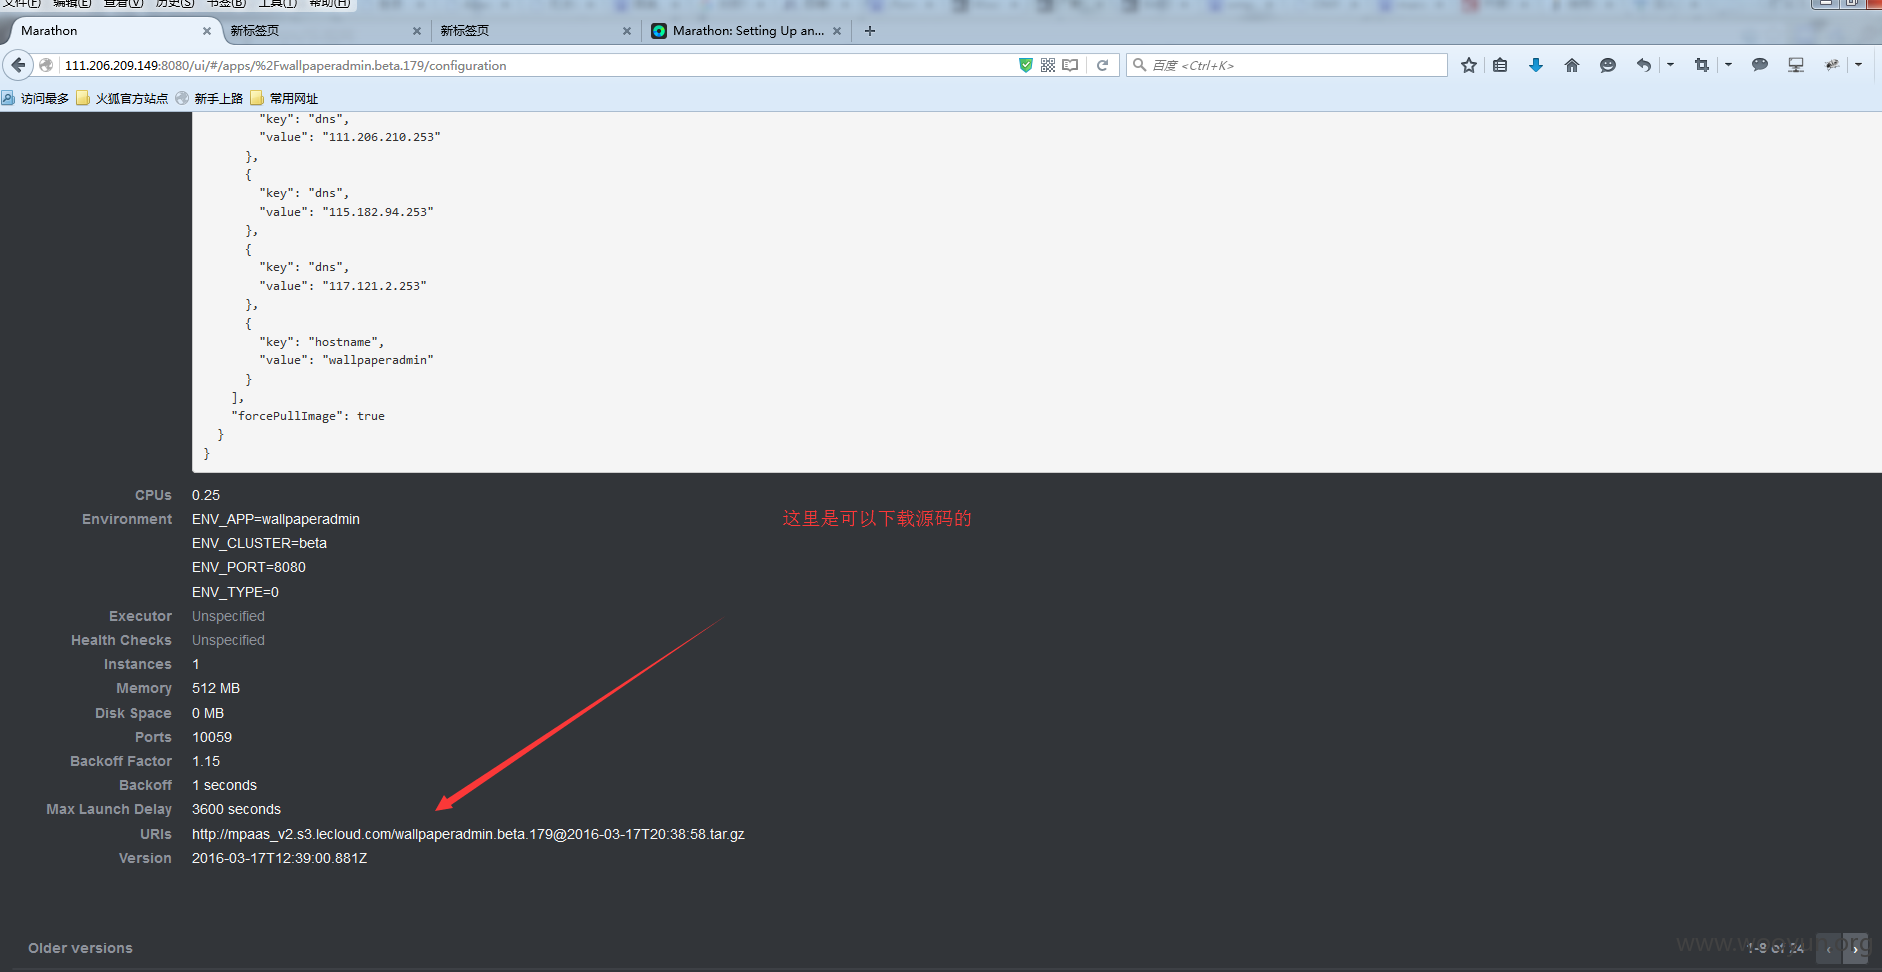Close the Marathon tab

(207, 31)
